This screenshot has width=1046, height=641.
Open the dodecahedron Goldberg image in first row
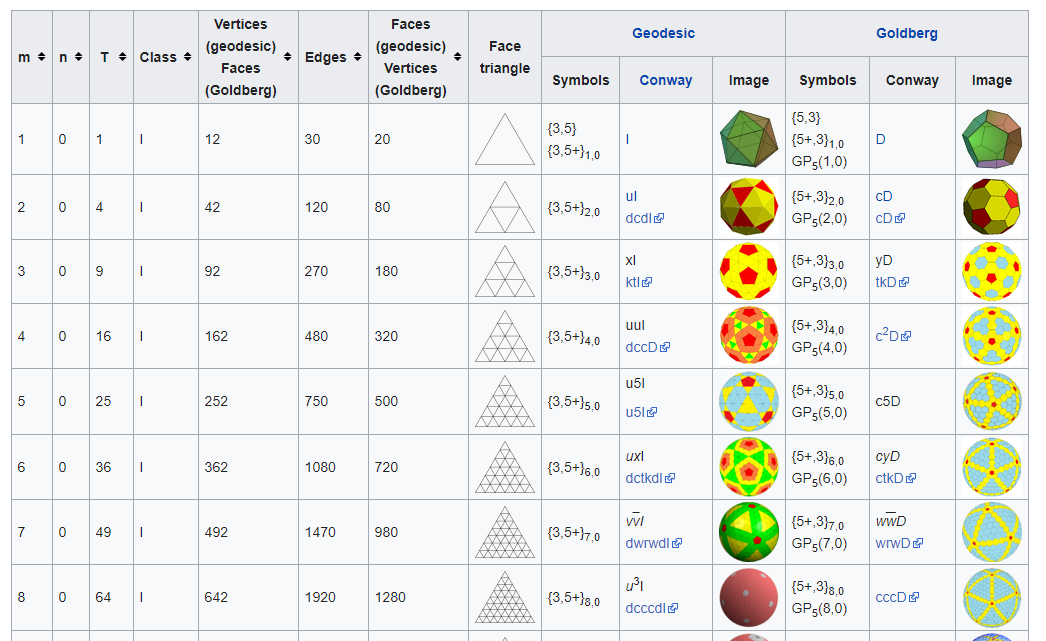[x=991, y=139]
